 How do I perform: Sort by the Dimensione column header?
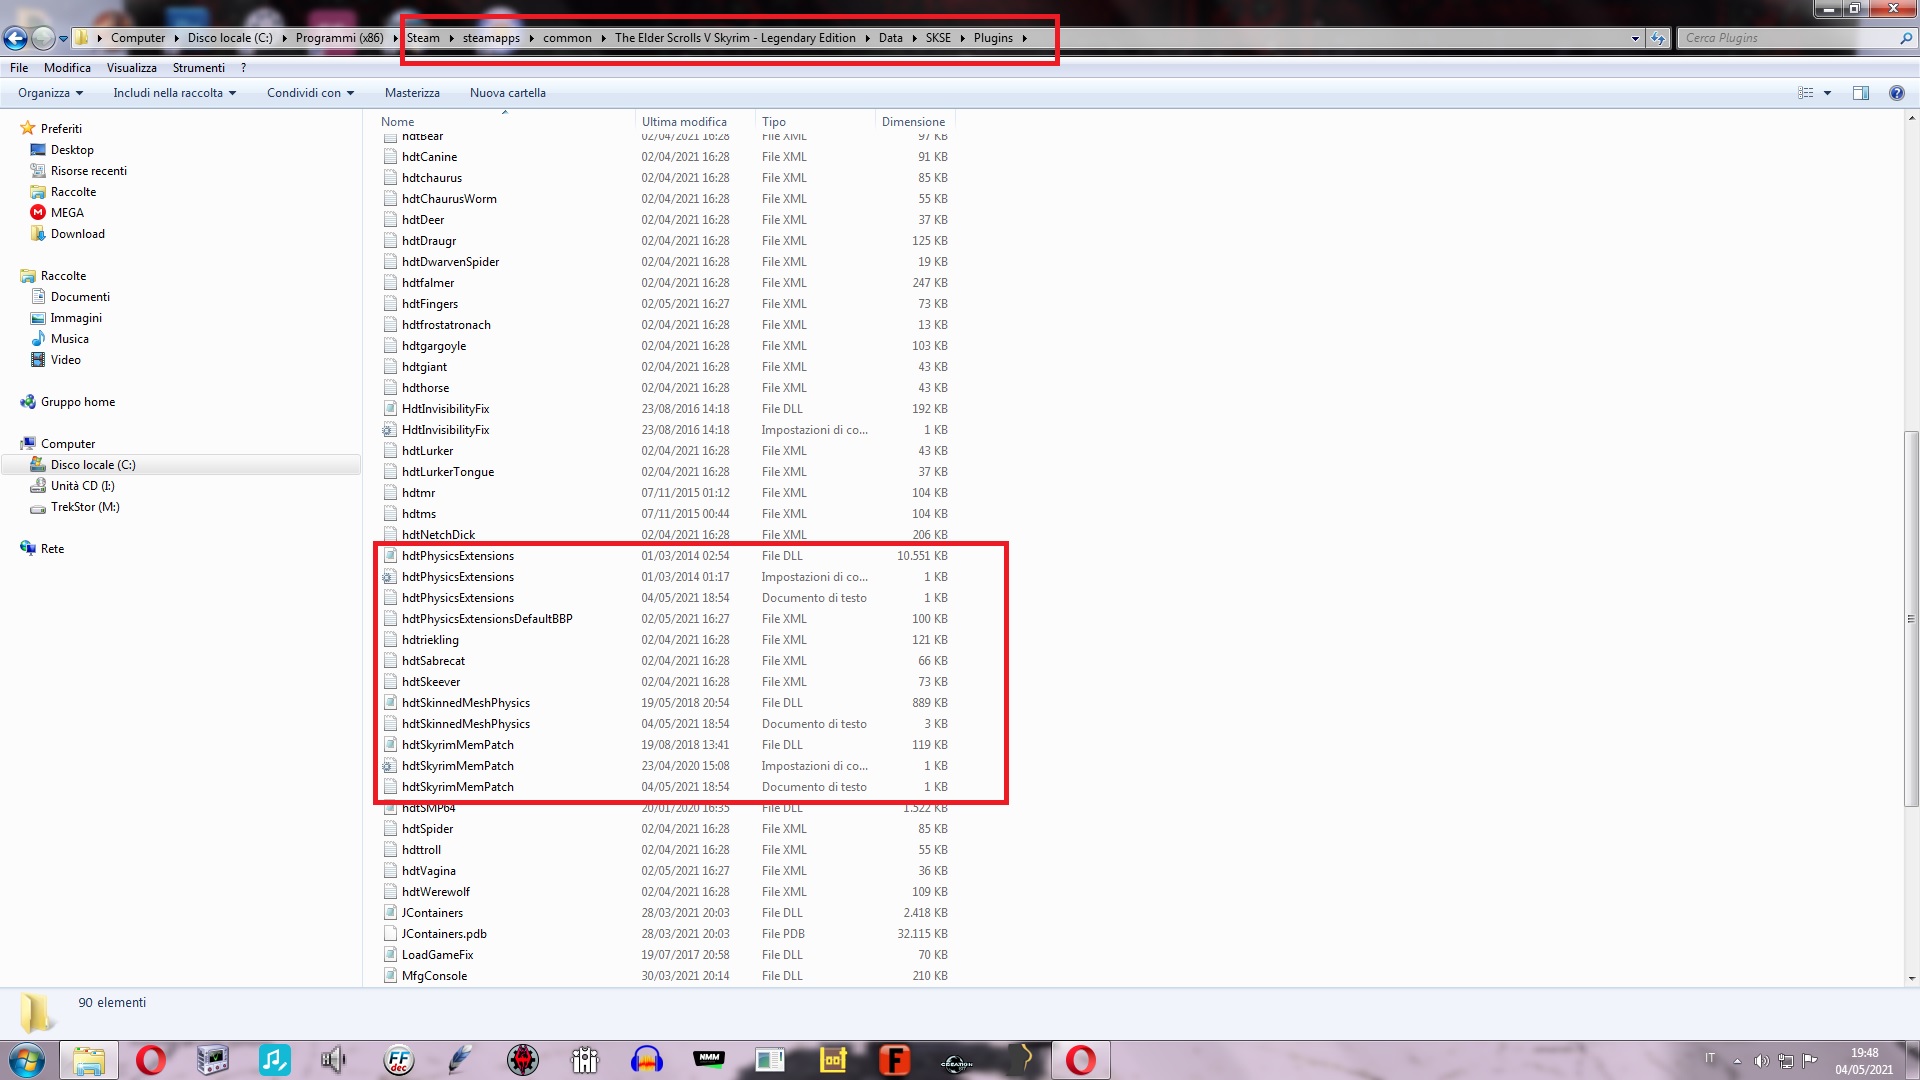[x=913, y=122]
